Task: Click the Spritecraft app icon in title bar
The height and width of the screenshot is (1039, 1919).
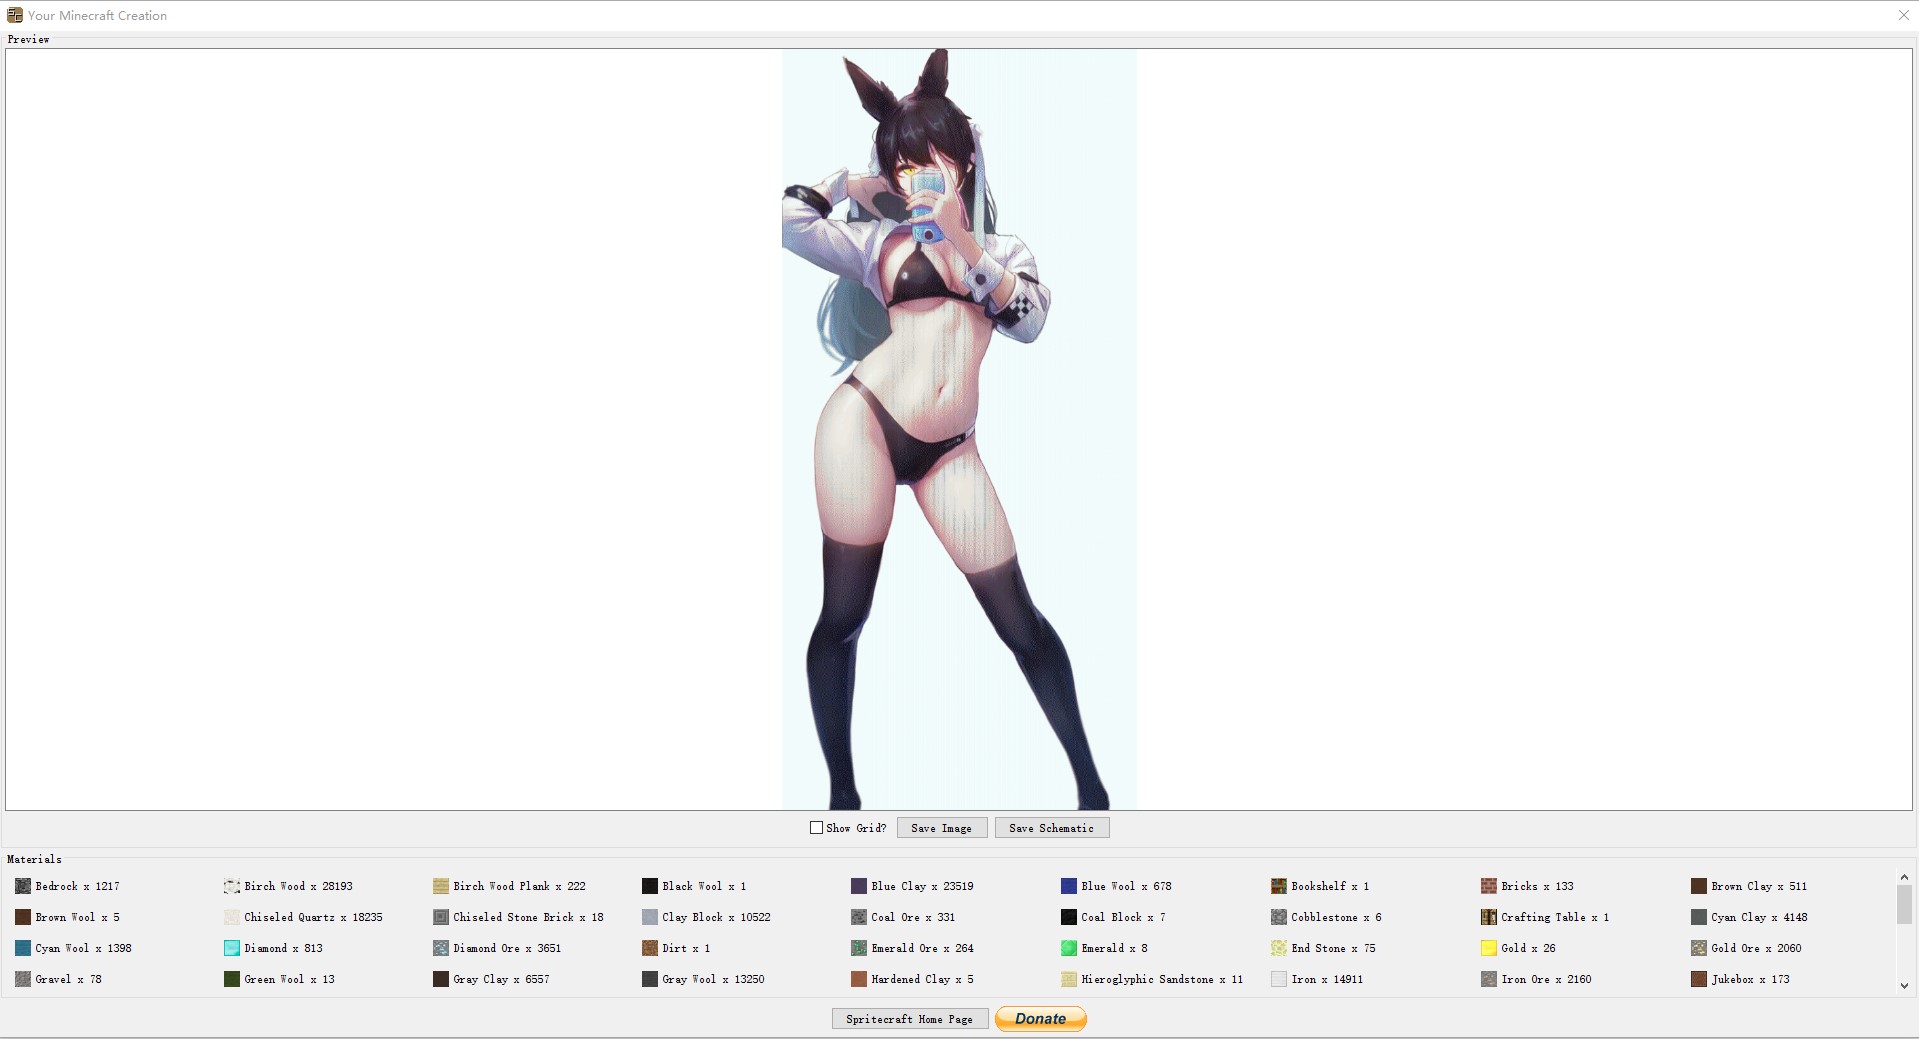Action: pos(15,15)
